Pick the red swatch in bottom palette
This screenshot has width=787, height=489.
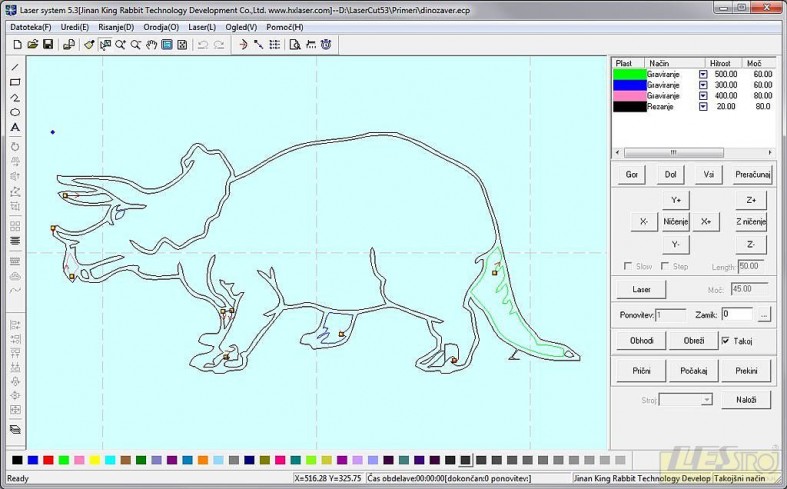coord(48,460)
